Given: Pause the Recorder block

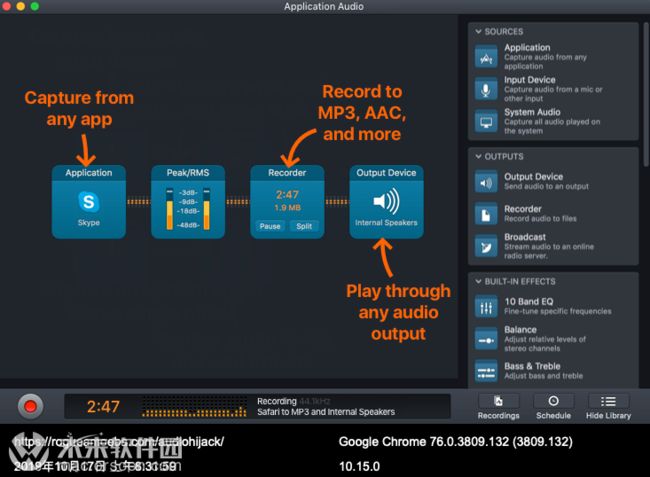Looking at the screenshot, I should 270,226.
